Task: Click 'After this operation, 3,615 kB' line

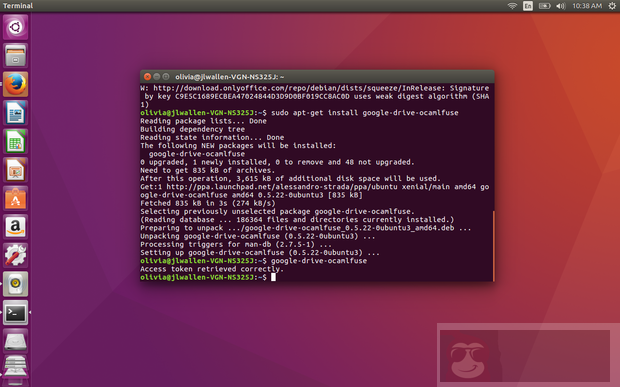Action: coord(290,179)
